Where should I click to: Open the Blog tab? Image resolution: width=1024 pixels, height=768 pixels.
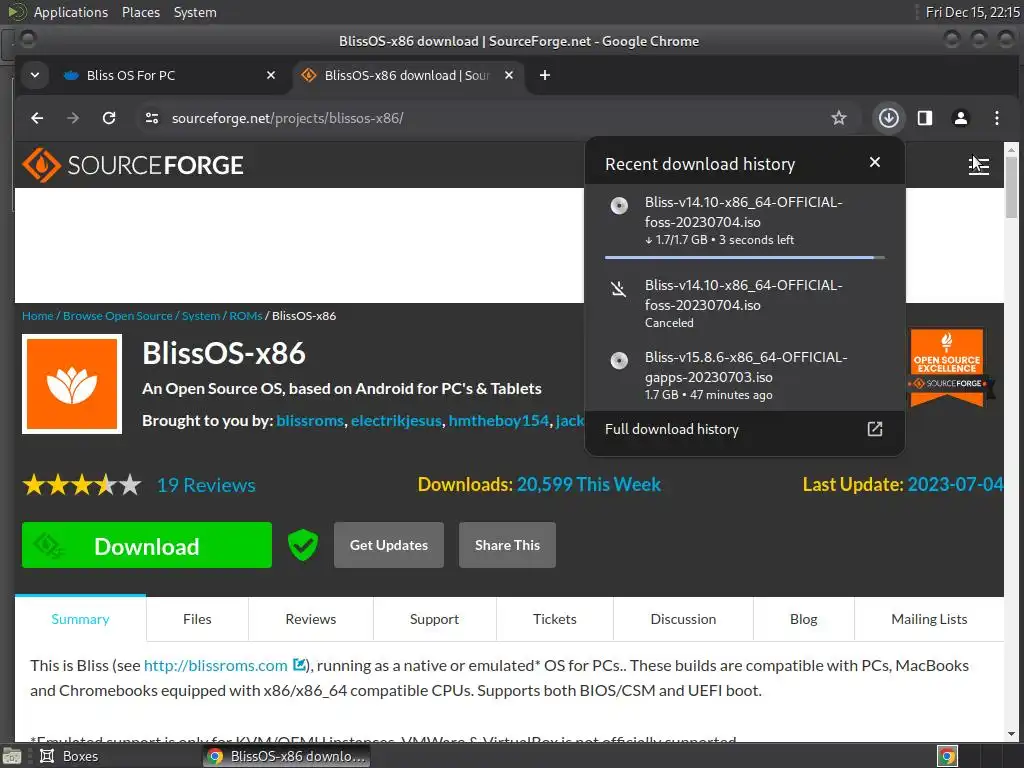point(803,619)
